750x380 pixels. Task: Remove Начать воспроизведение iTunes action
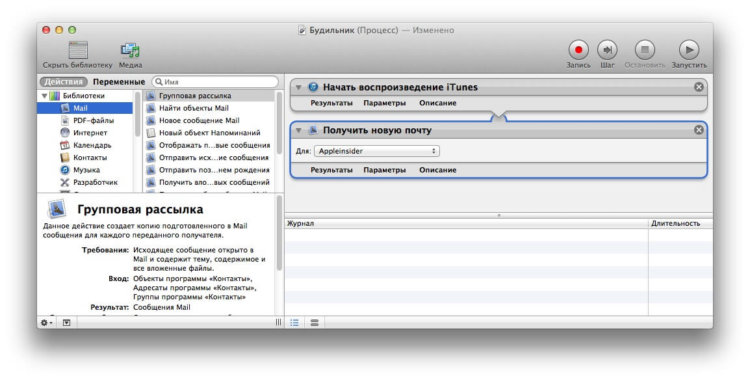699,87
